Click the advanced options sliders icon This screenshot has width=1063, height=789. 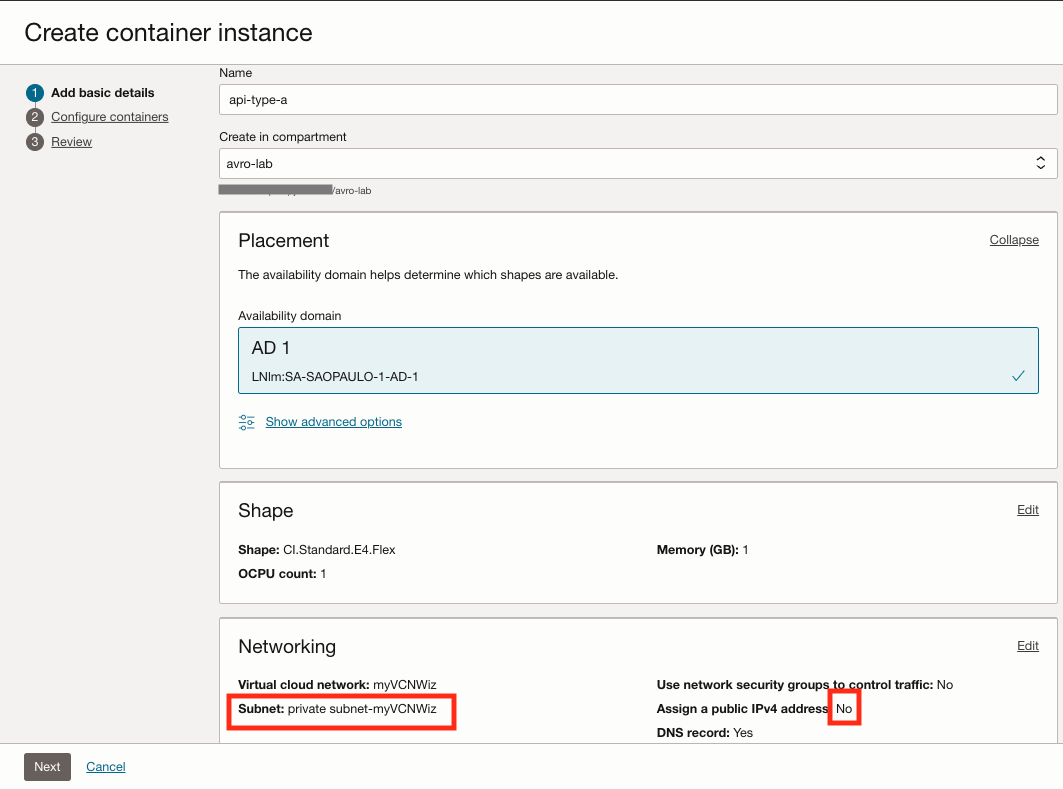pos(246,422)
